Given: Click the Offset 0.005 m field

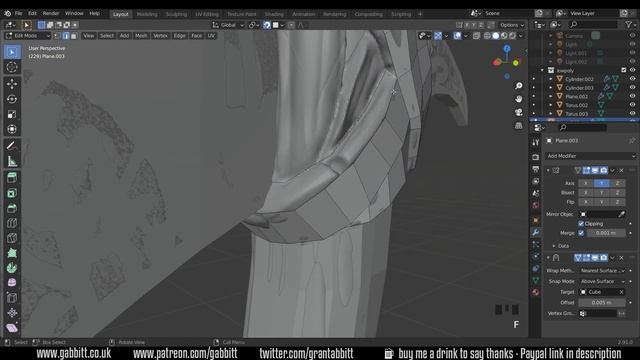Looking at the screenshot, I should pos(602,302).
